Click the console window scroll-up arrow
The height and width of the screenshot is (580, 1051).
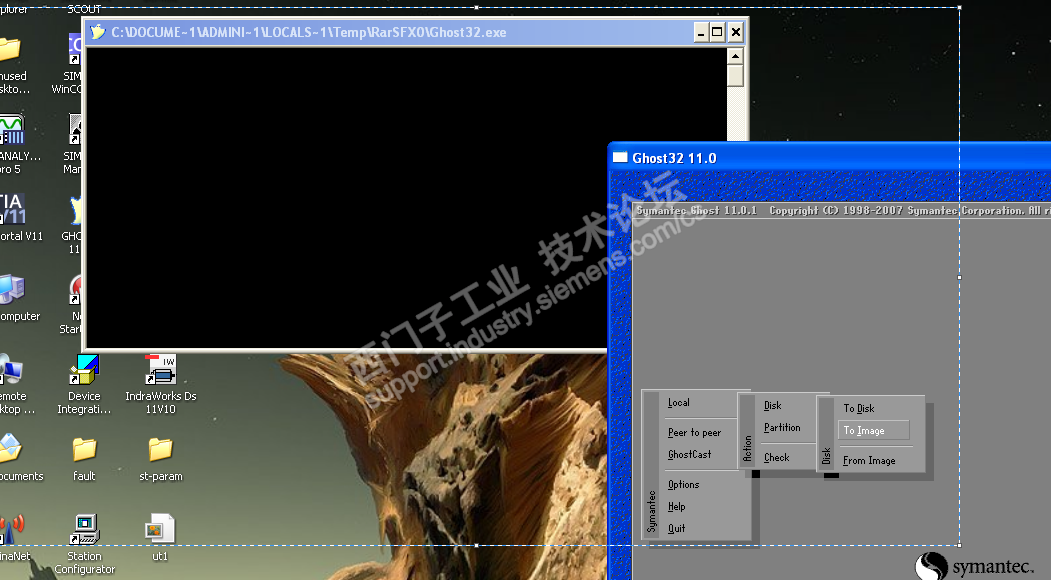pyautogui.click(x=735, y=56)
